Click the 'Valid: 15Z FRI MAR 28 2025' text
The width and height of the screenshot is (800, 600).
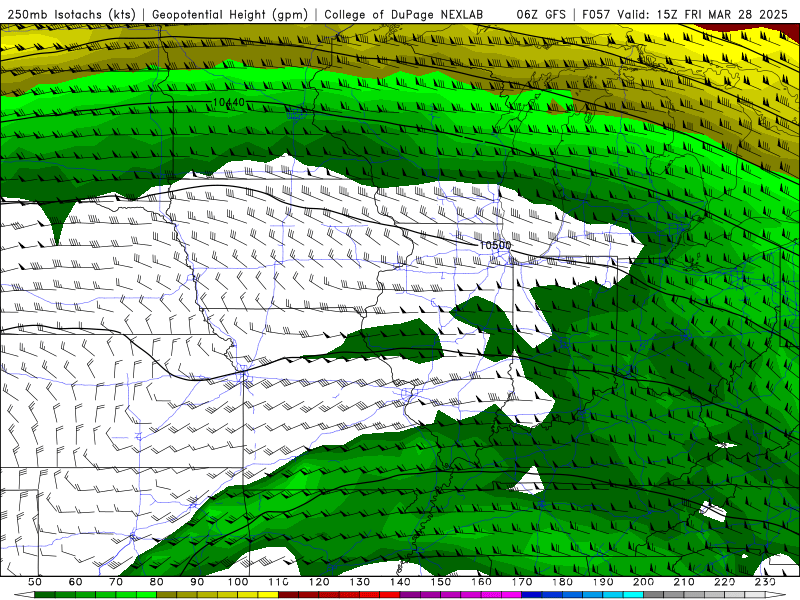tap(703, 14)
